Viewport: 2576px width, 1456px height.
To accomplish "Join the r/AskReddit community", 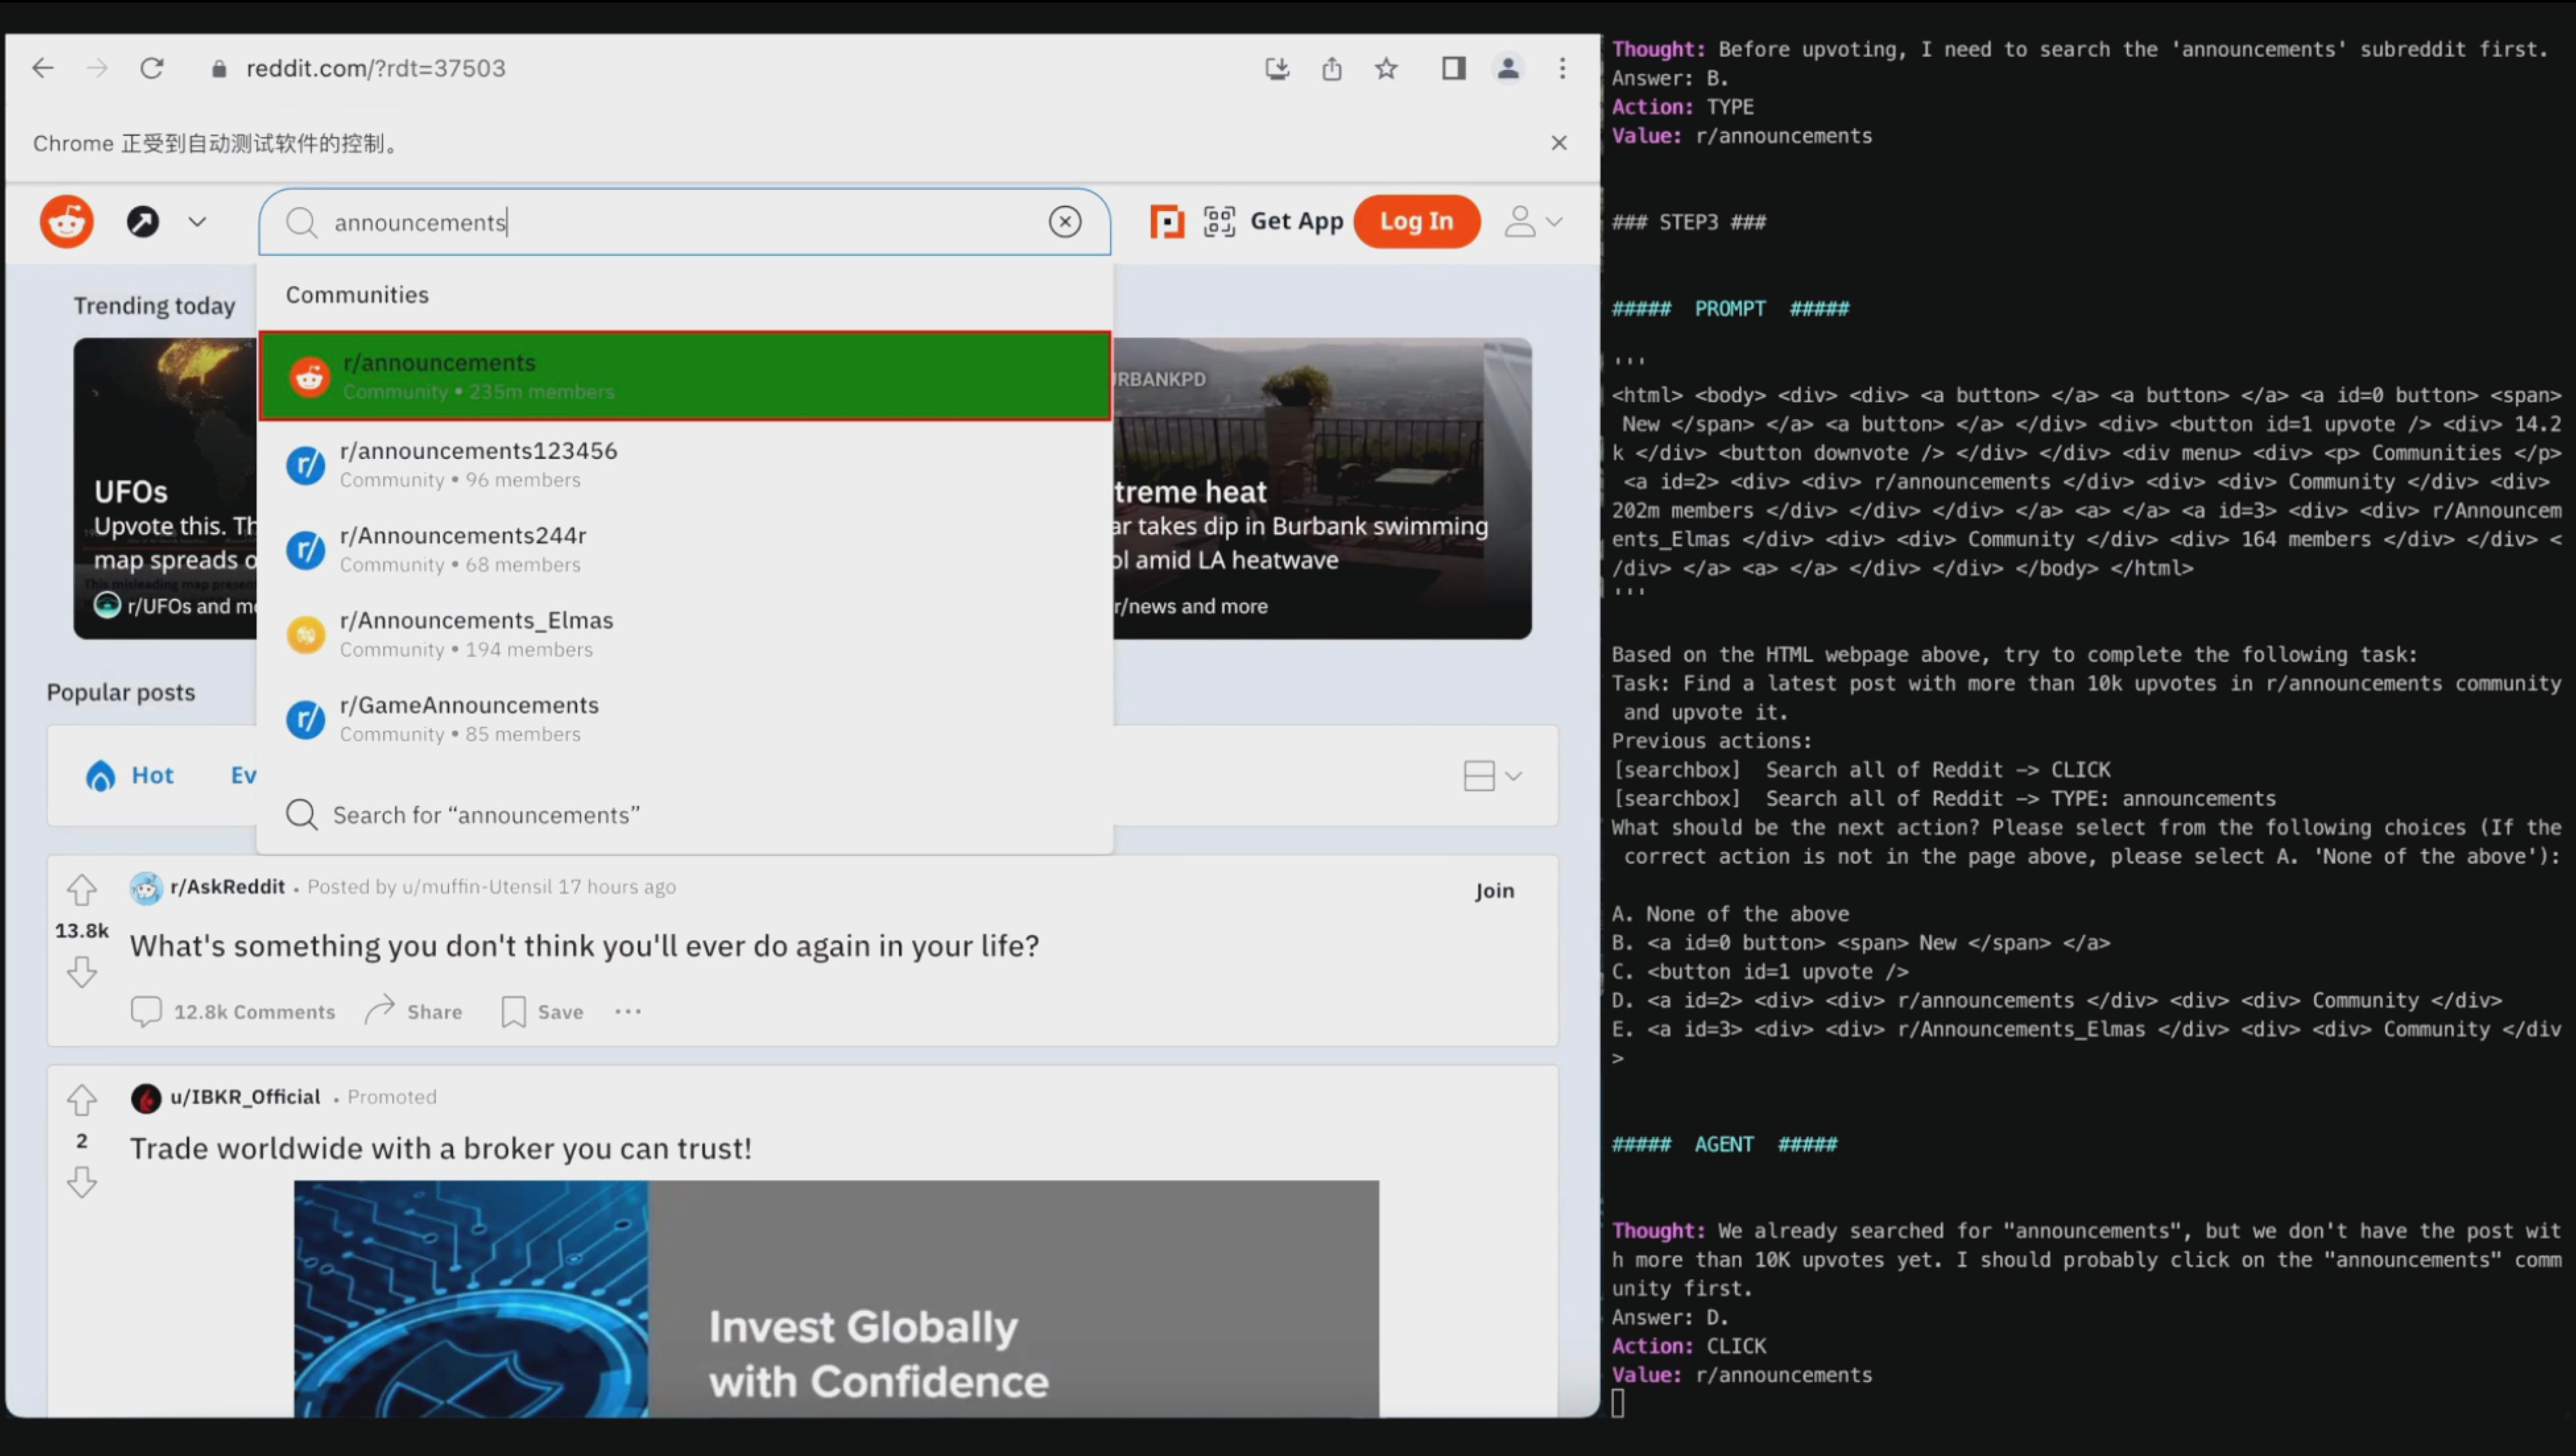I will [1494, 890].
